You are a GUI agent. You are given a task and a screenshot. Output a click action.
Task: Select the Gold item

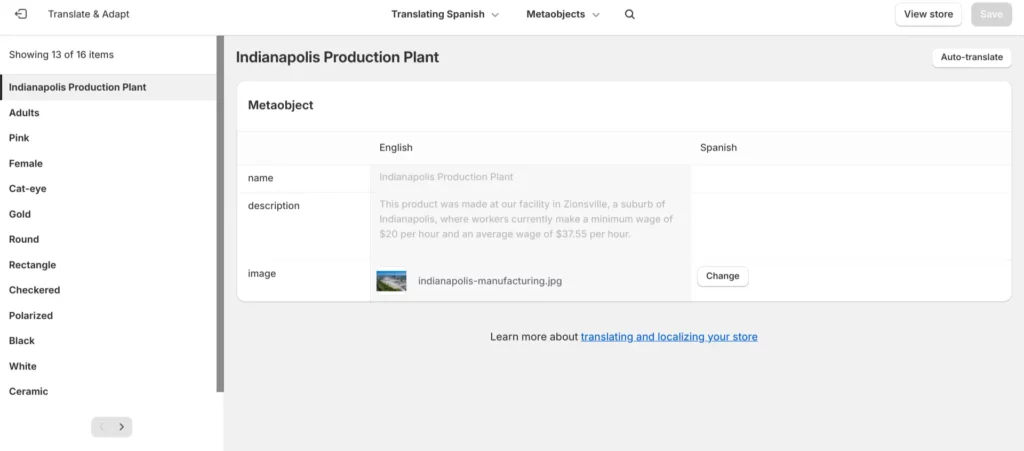108,214
